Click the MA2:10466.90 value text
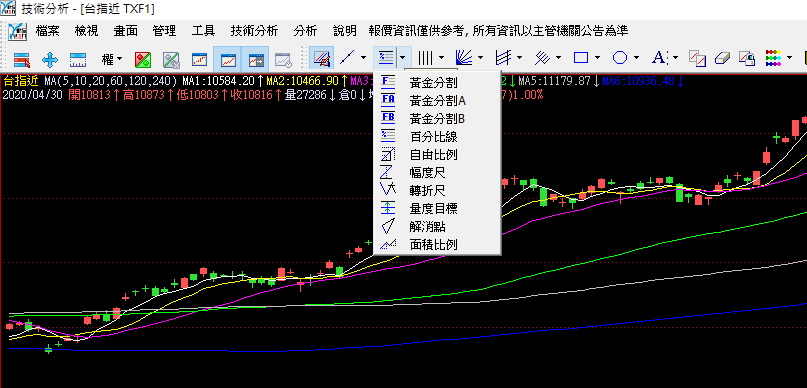Image resolution: width=807 pixels, height=388 pixels. [303, 82]
